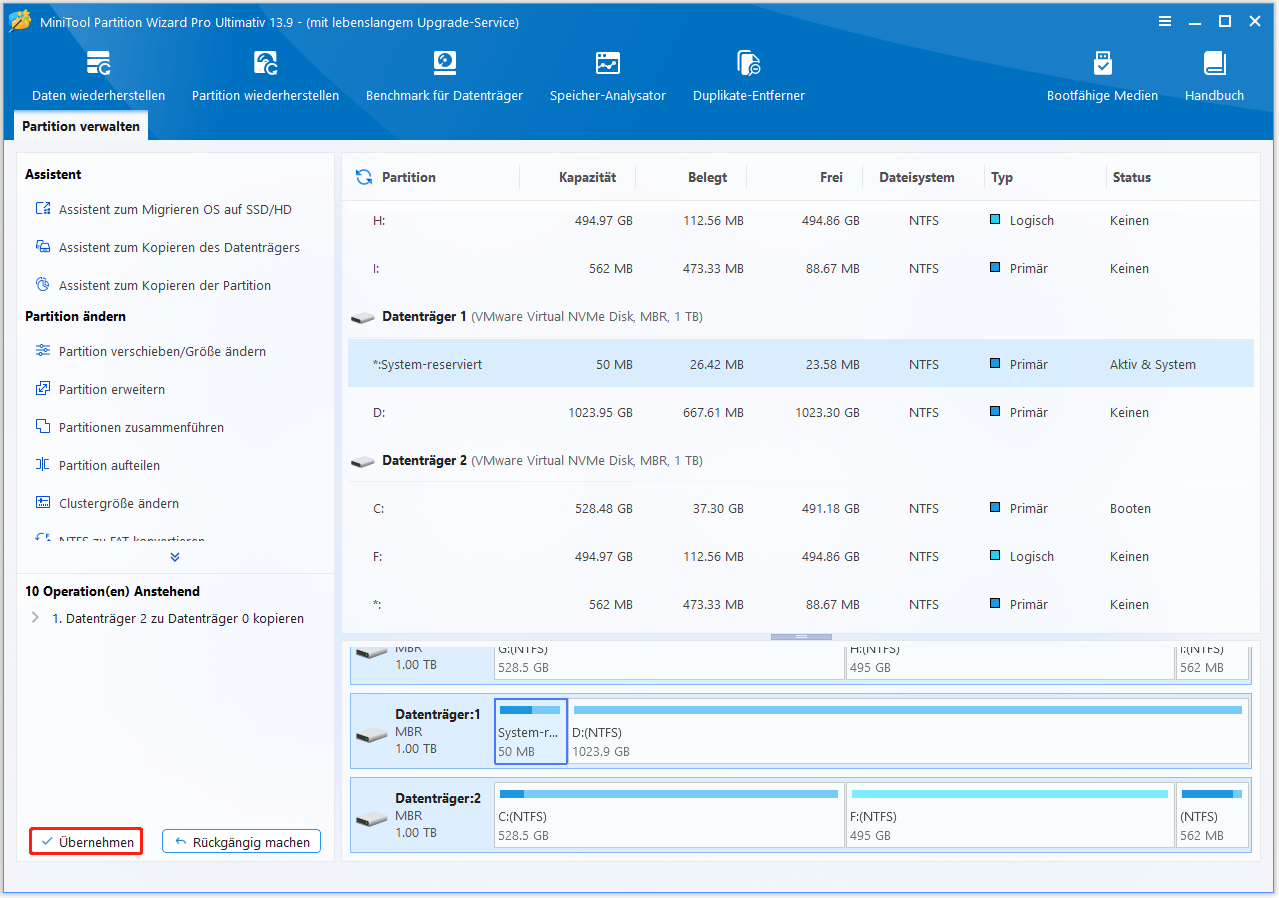Launch Benchmark für Datenträger
This screenshot has width=1279, height=898.
point(444,76)
